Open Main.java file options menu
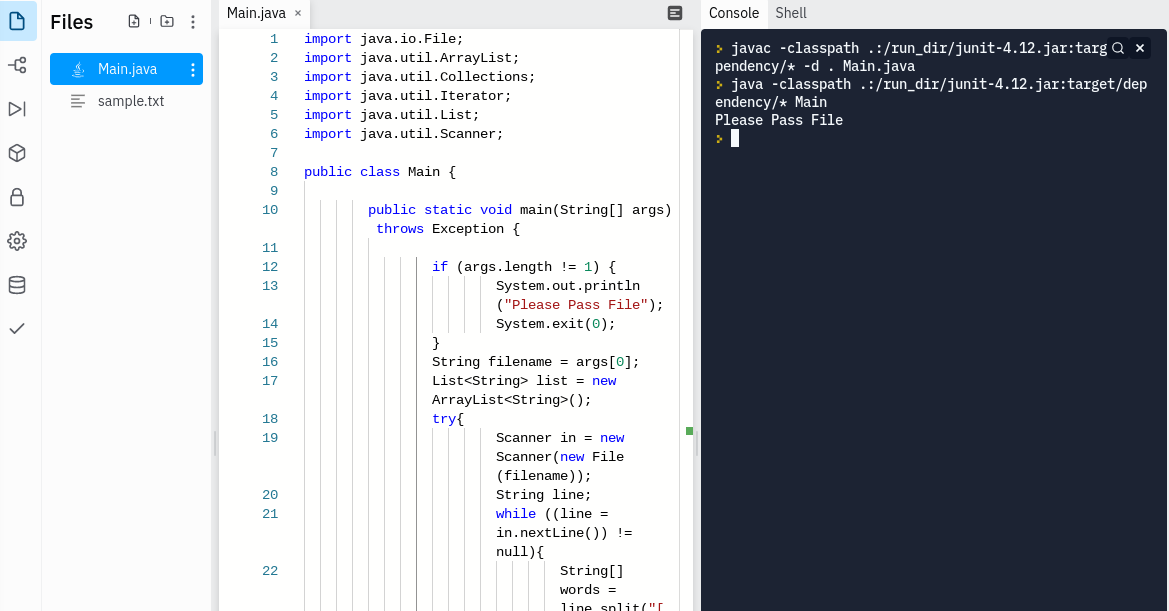The image size is (1169, 611). (193, 69)
